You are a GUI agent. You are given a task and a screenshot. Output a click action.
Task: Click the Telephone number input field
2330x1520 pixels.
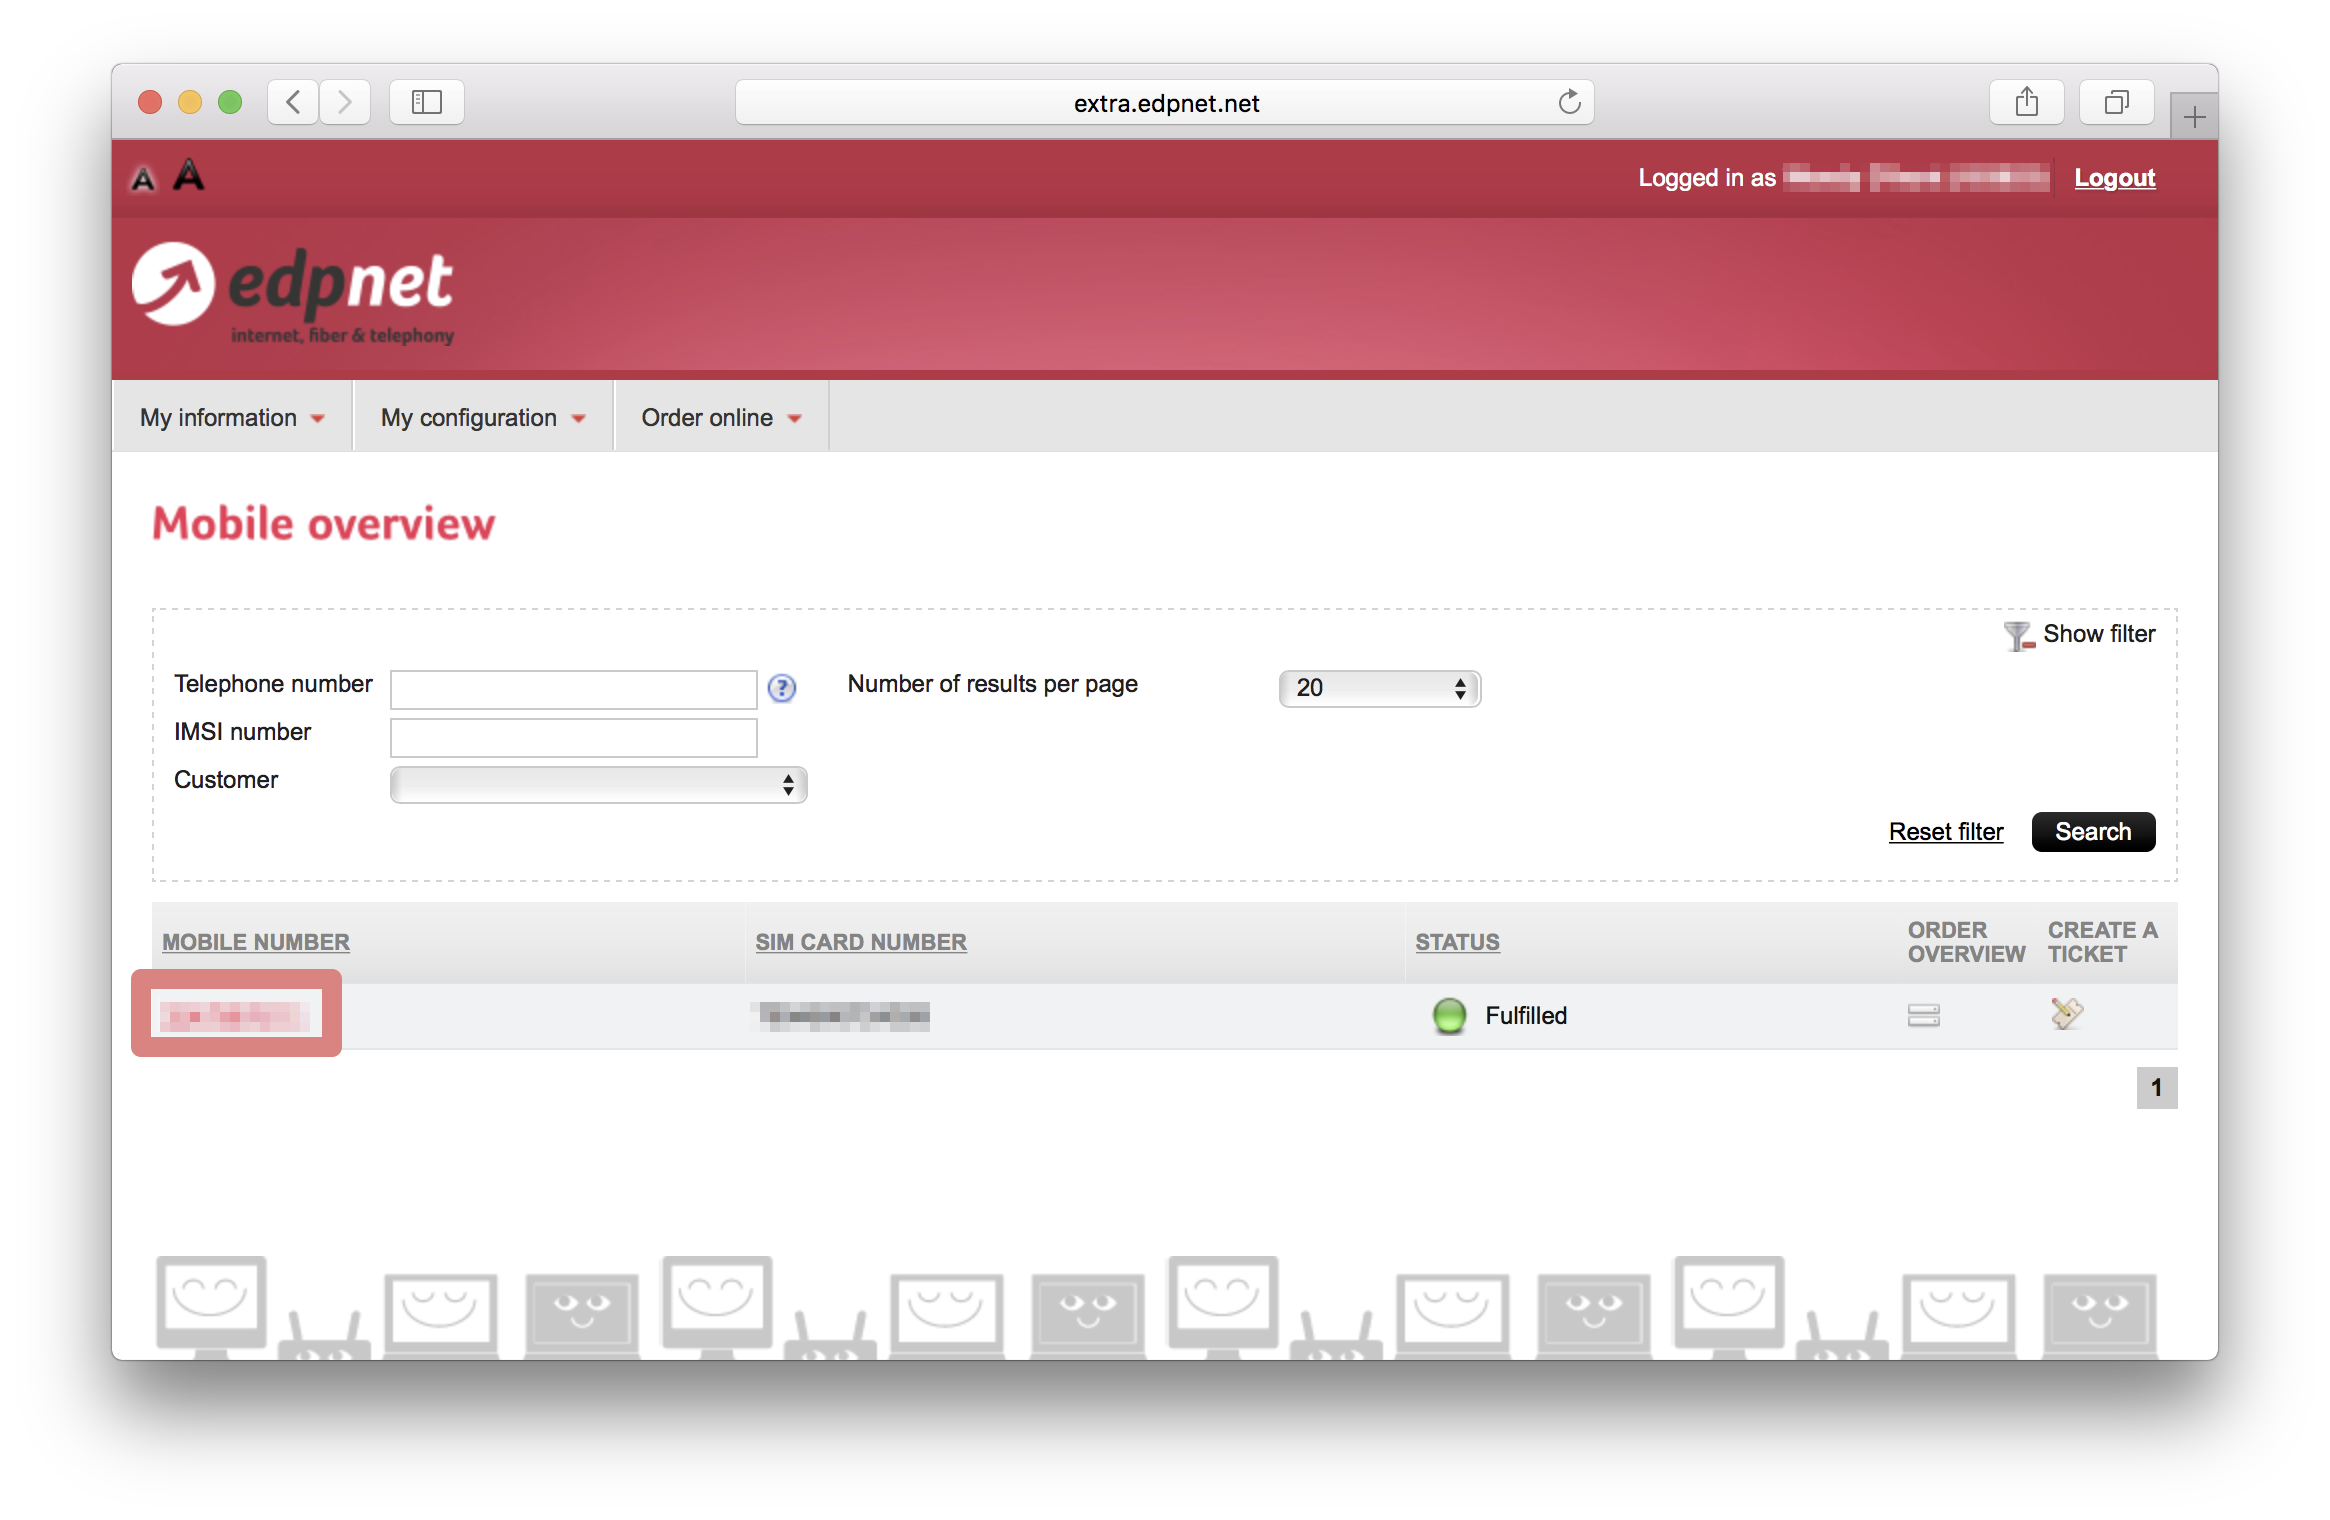click(574, 690)
